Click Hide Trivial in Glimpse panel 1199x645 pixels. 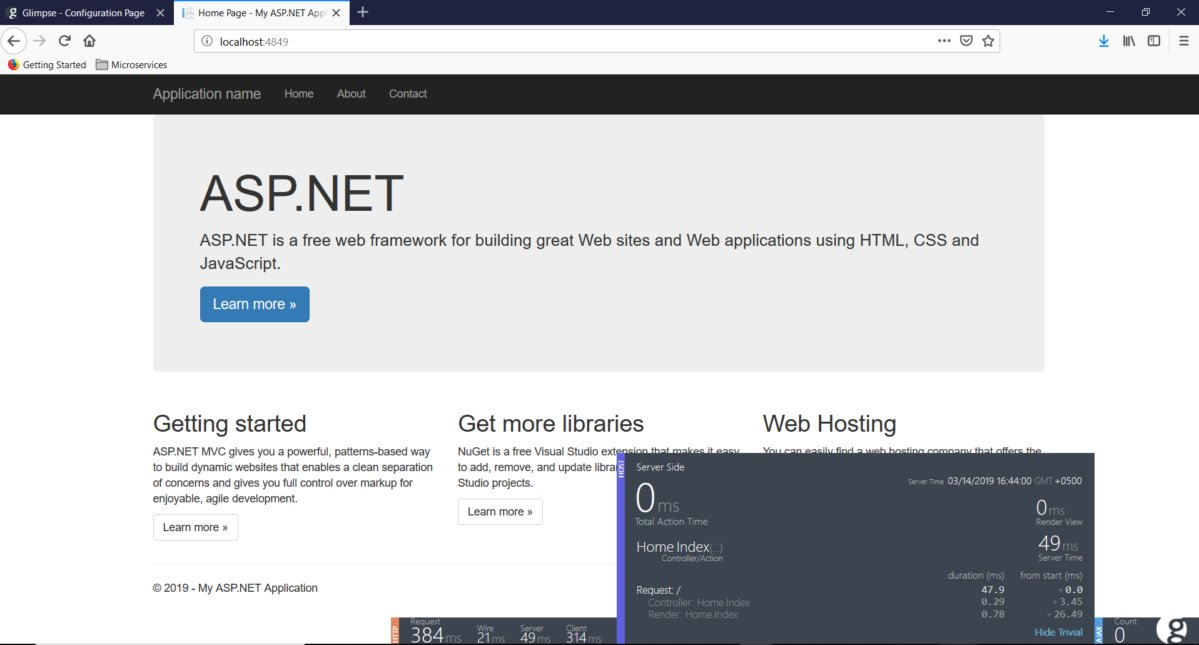coord(1058,632)
